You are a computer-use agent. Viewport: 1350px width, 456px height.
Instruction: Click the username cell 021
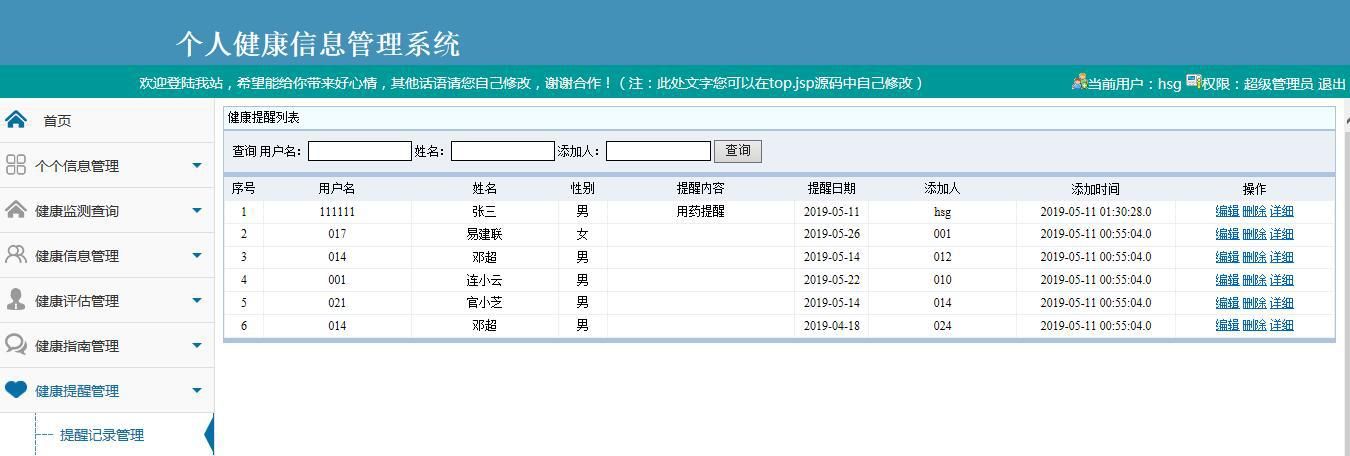point(337,303)
